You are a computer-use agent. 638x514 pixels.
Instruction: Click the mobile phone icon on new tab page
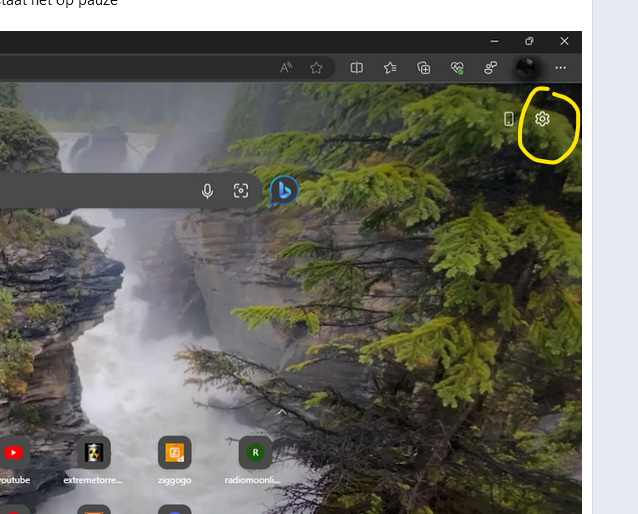509,119
